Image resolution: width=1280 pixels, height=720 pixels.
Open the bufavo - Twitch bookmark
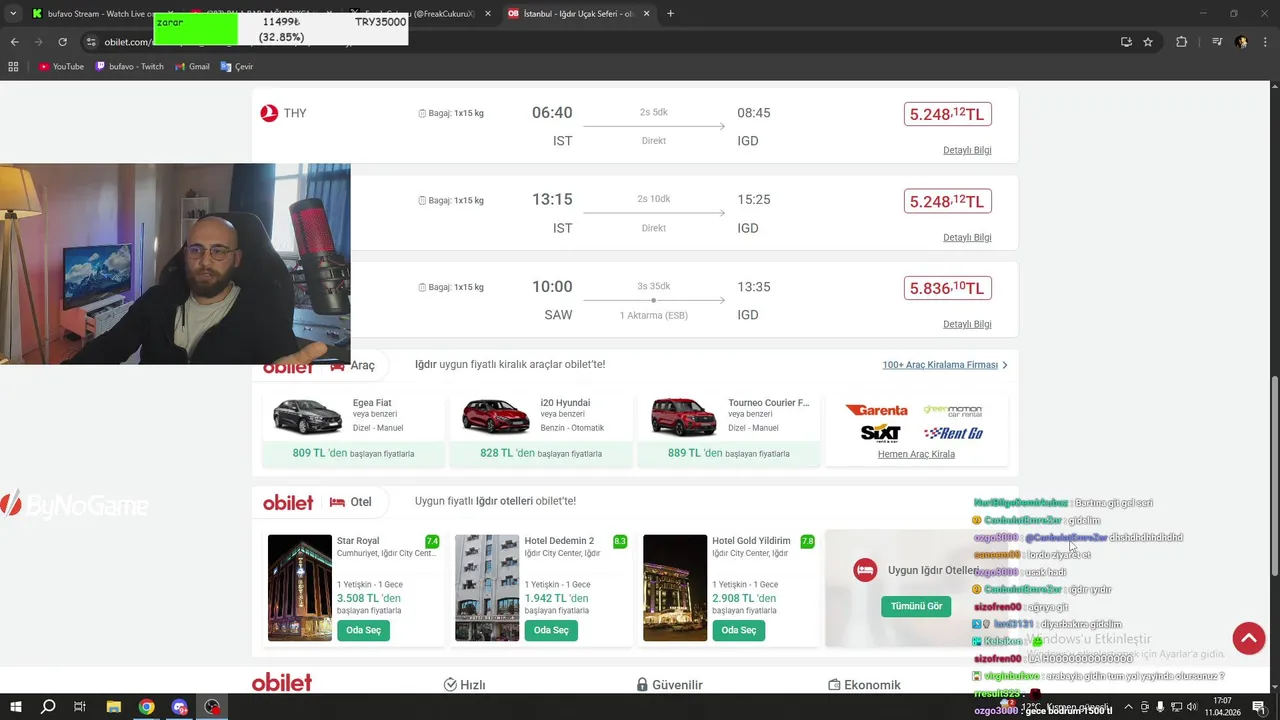129,66
